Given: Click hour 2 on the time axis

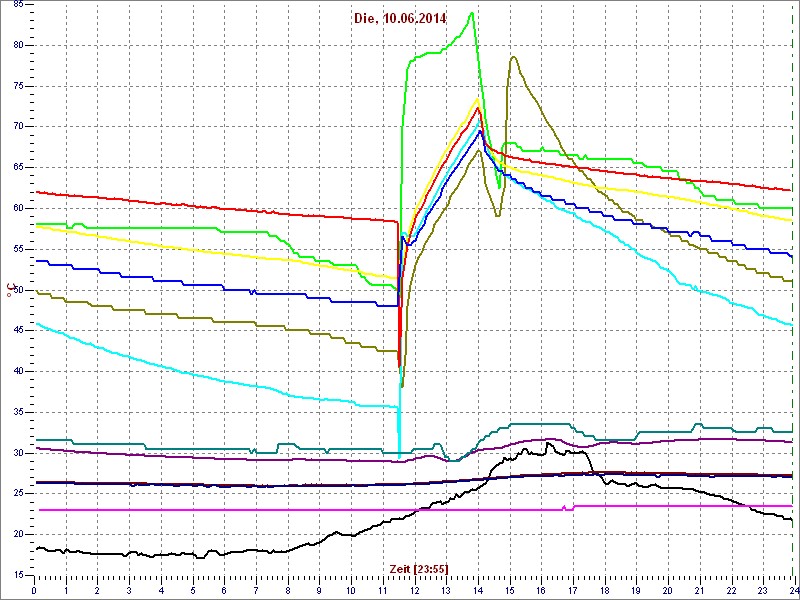Looking at the screenshot, I should [98, 590].
